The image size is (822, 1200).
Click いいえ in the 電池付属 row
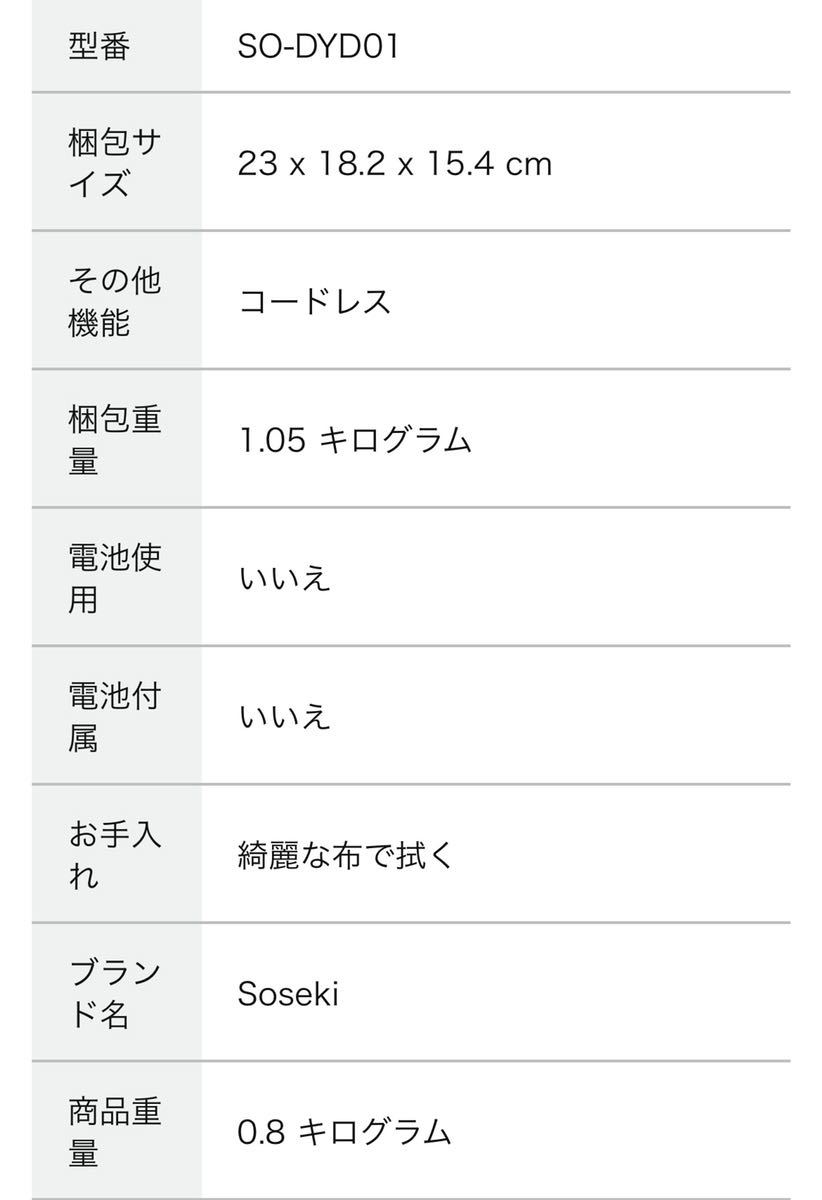click(284, 716)
